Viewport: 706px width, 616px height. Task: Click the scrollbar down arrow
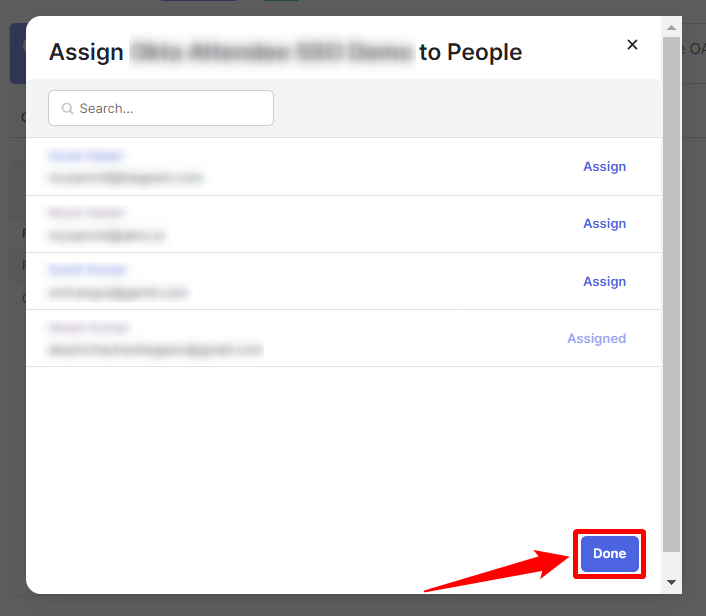[x=671, y=582]
